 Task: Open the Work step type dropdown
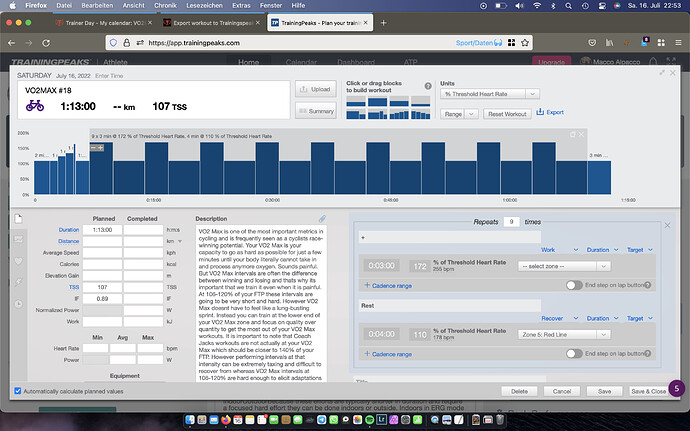pos(559,250)
